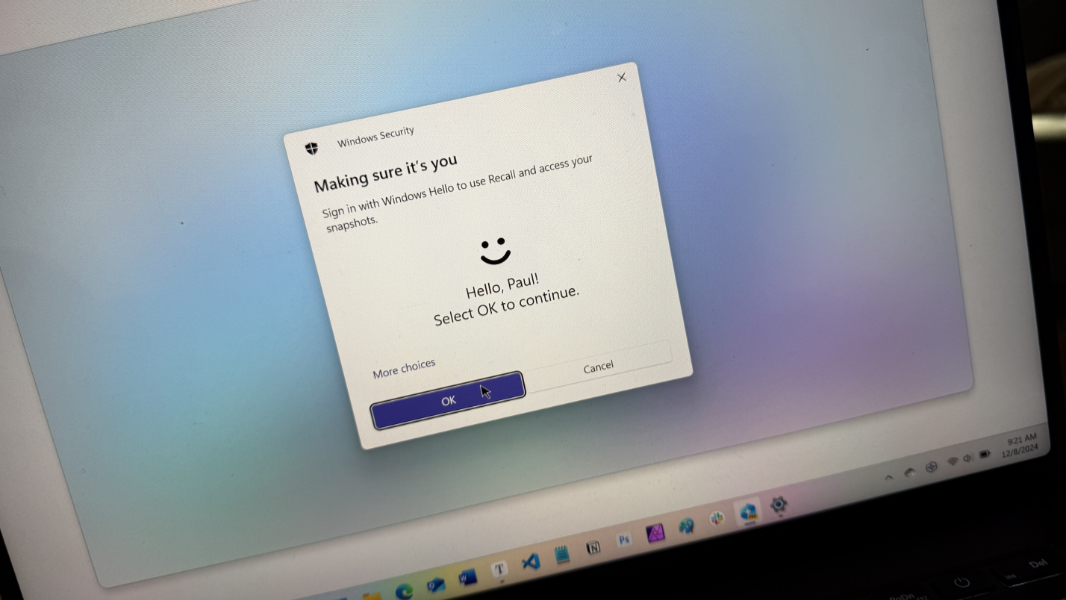Open Microsoft Edge from the taskbar

pos(405,590)
